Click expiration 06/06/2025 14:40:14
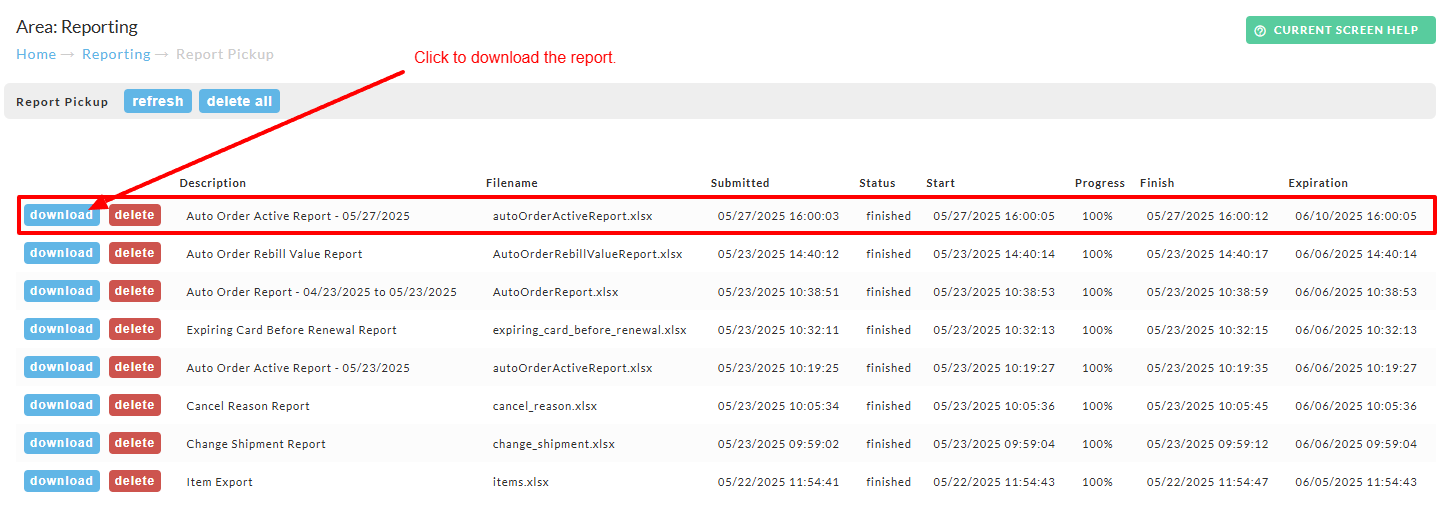Viewport: 1441px width, 531px height. [x=1356, y=254]
